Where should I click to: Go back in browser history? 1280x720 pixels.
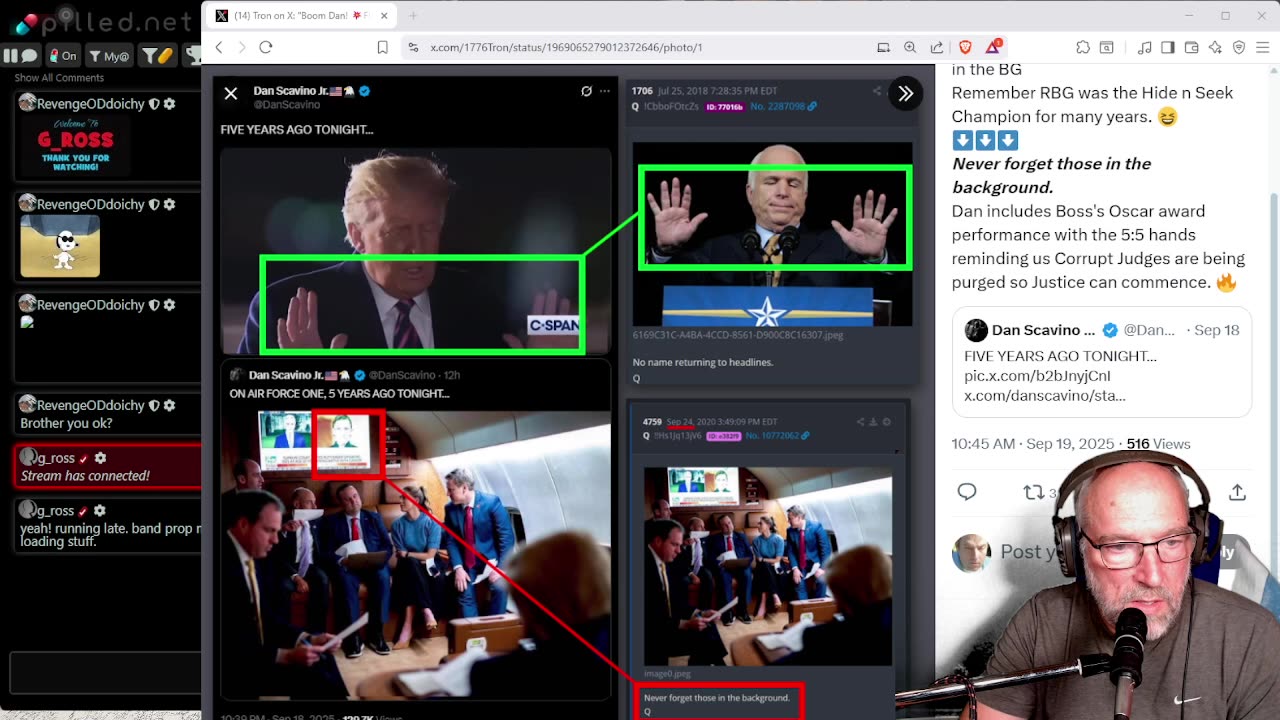(219, 47)
